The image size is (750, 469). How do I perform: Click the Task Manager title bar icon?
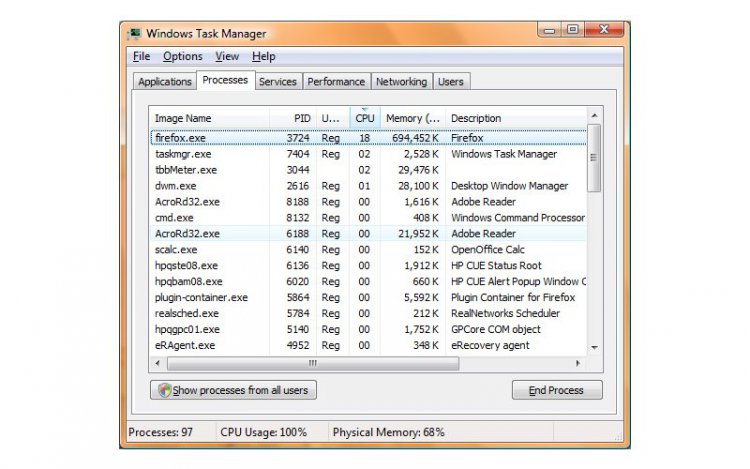(135, 33)
